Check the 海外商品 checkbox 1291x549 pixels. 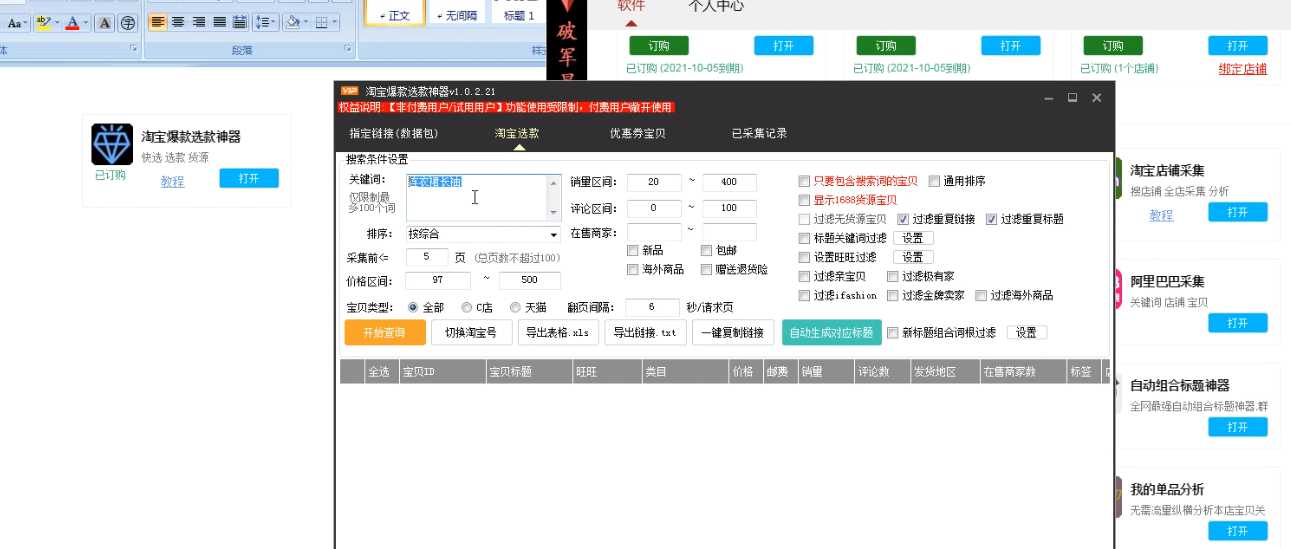(x=632, y=269)
